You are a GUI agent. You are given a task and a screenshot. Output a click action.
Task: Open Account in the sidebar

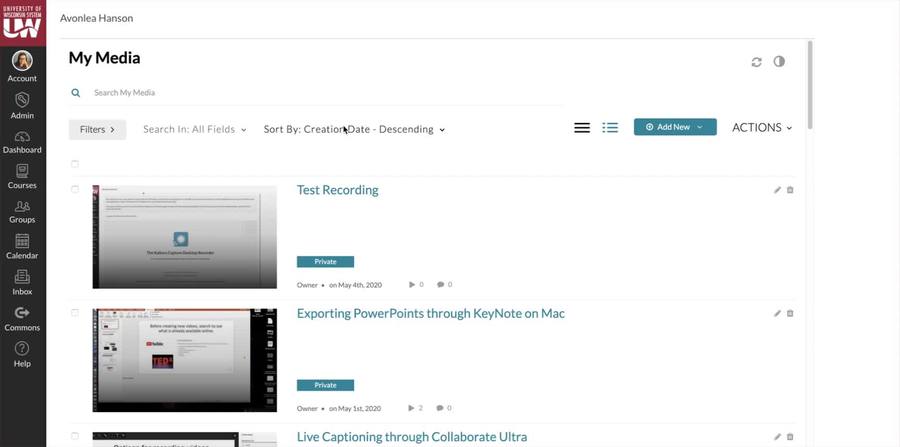pyautogui.click(x=22, y=67)
